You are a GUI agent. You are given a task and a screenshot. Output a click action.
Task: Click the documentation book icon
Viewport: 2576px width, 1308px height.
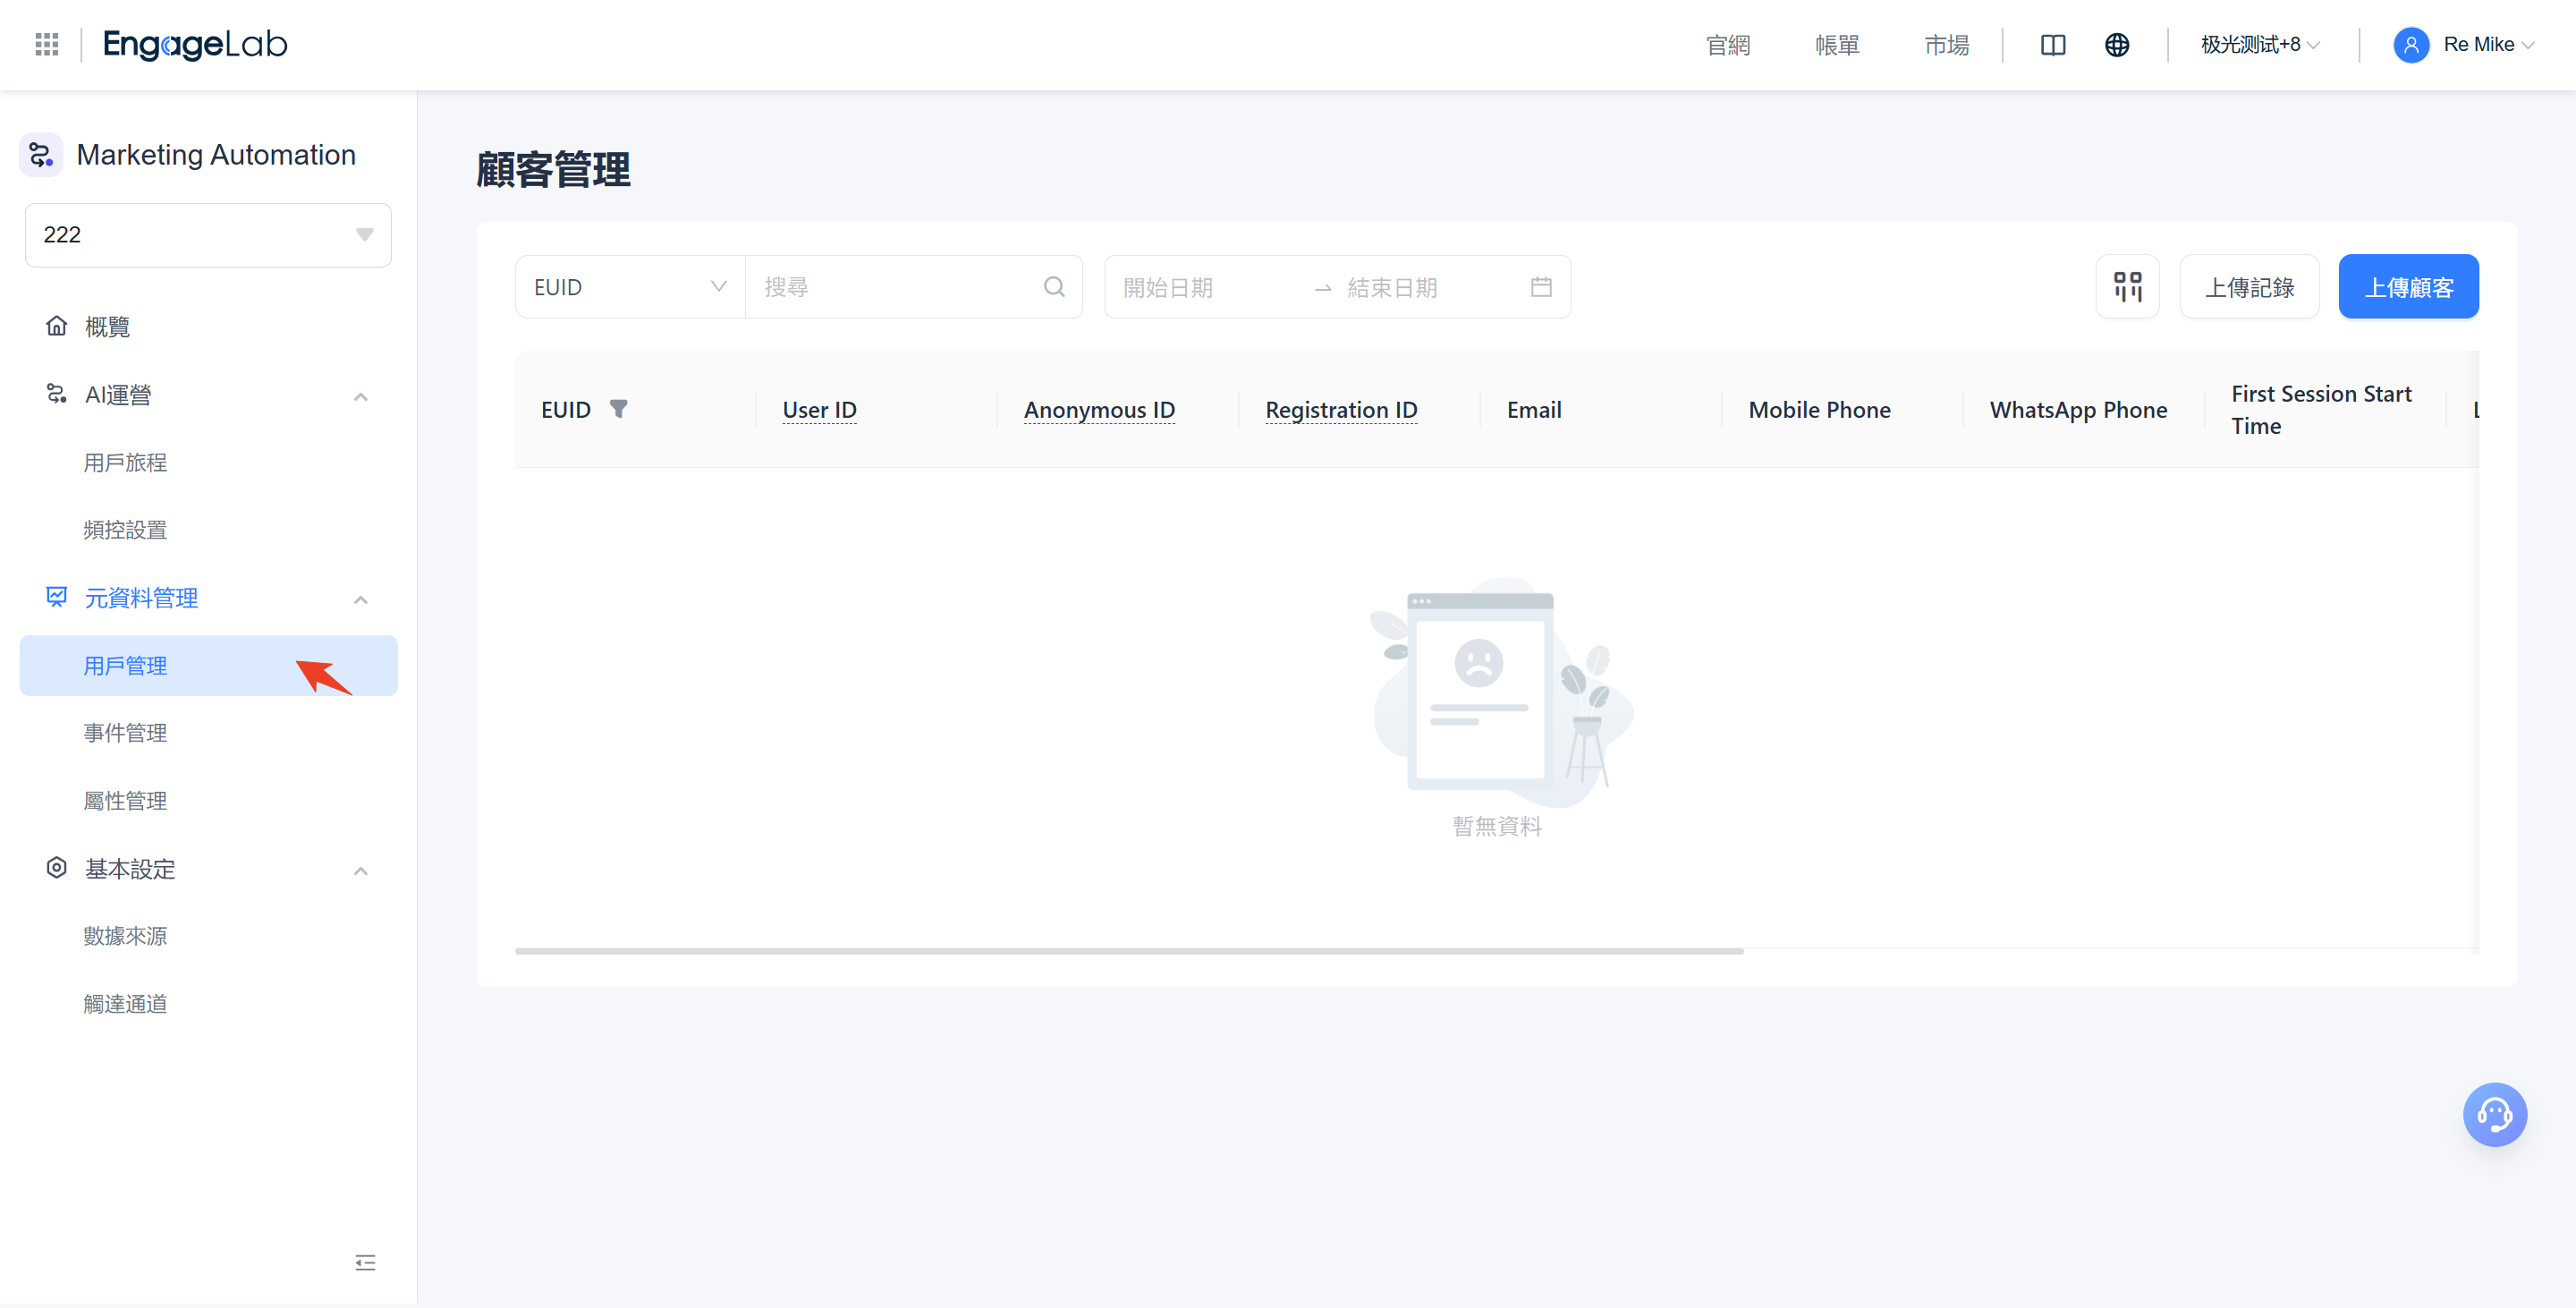[x=2052, y=45]
